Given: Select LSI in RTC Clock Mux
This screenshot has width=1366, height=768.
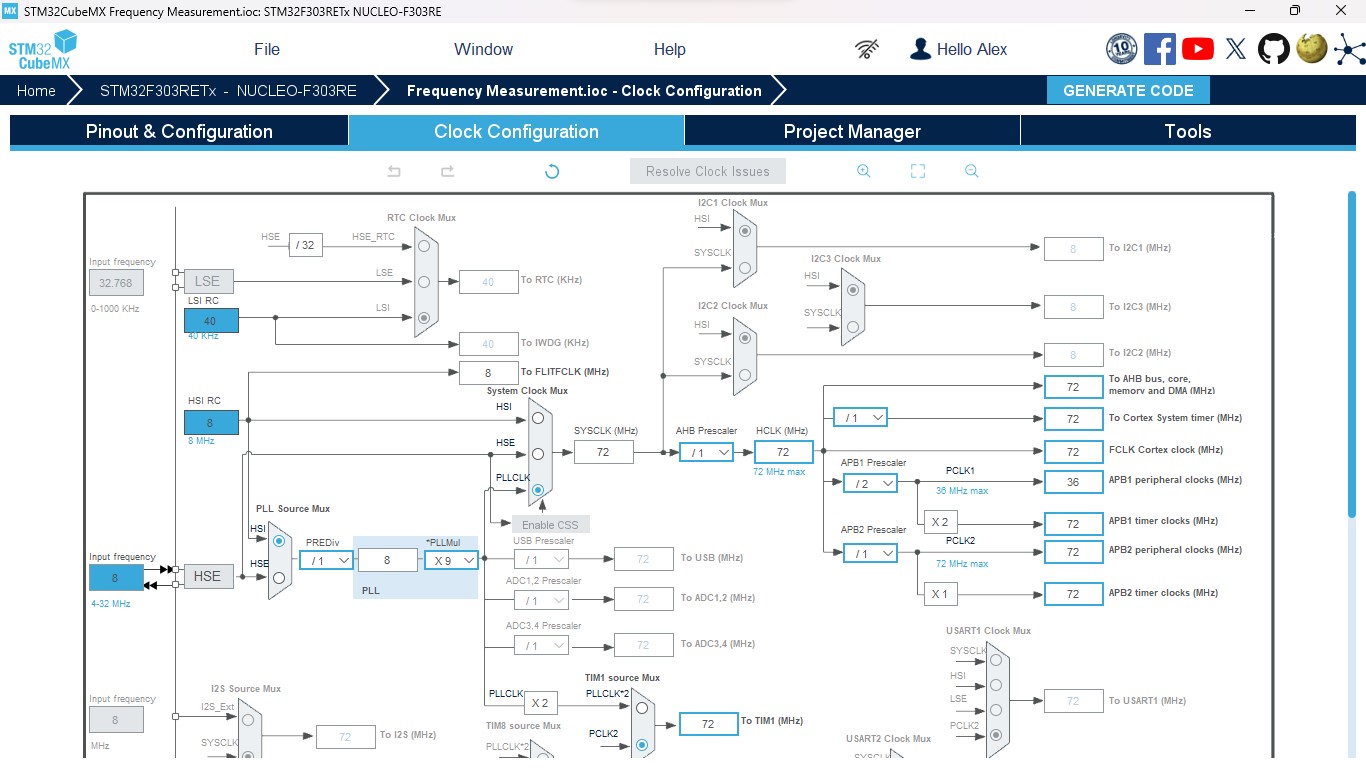Looking at the screenshot, I should (425, 317).
